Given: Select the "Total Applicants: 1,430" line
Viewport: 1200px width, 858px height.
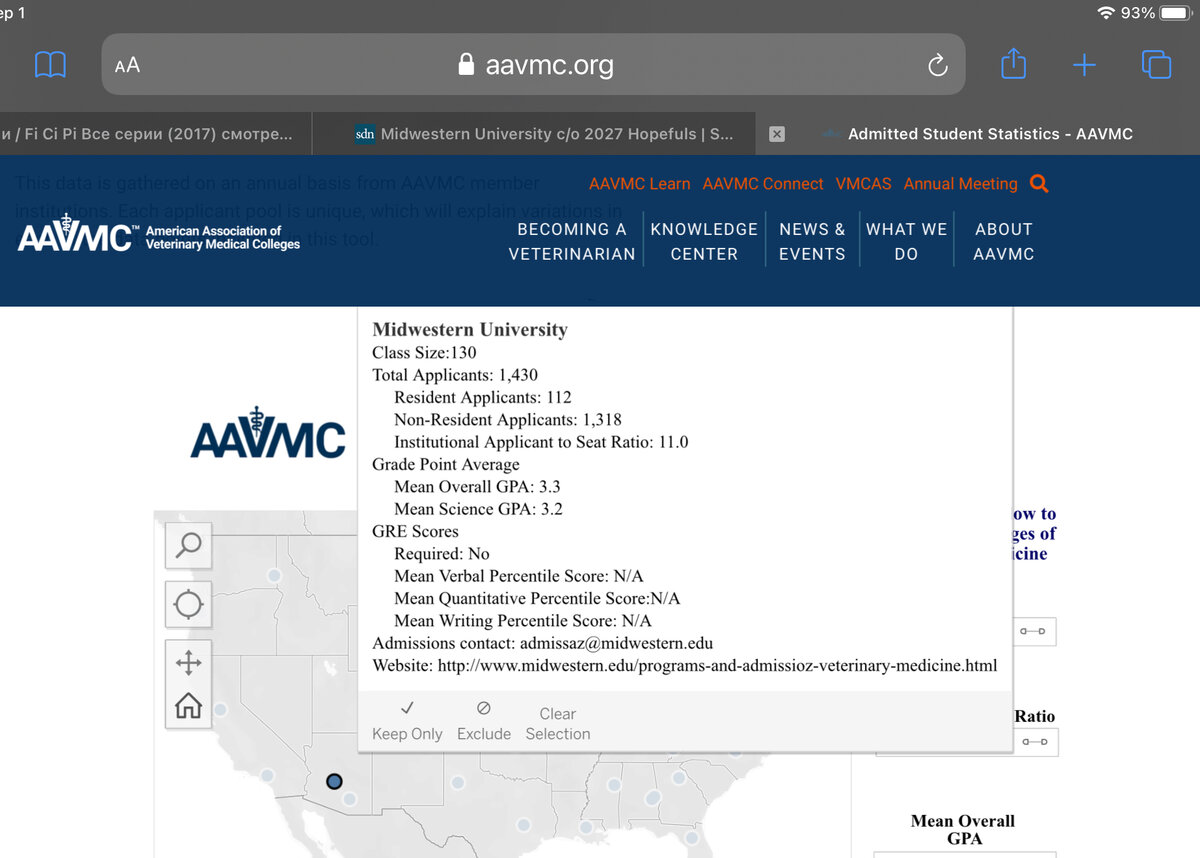Looking at the screenshot, I should pos(455,375).
